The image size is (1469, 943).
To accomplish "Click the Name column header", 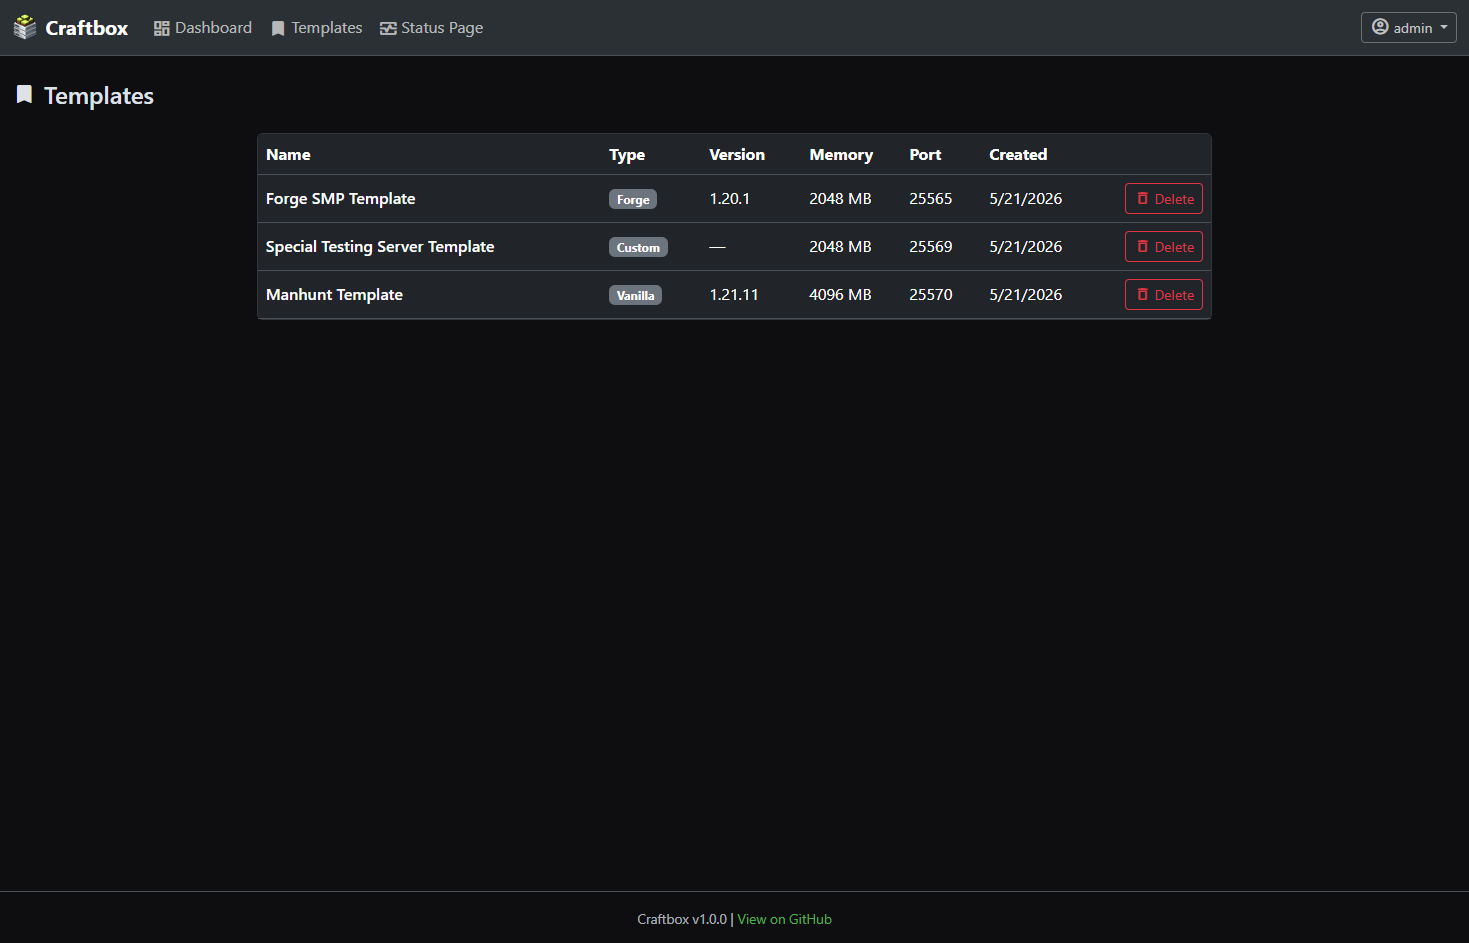I will (288, 155).
